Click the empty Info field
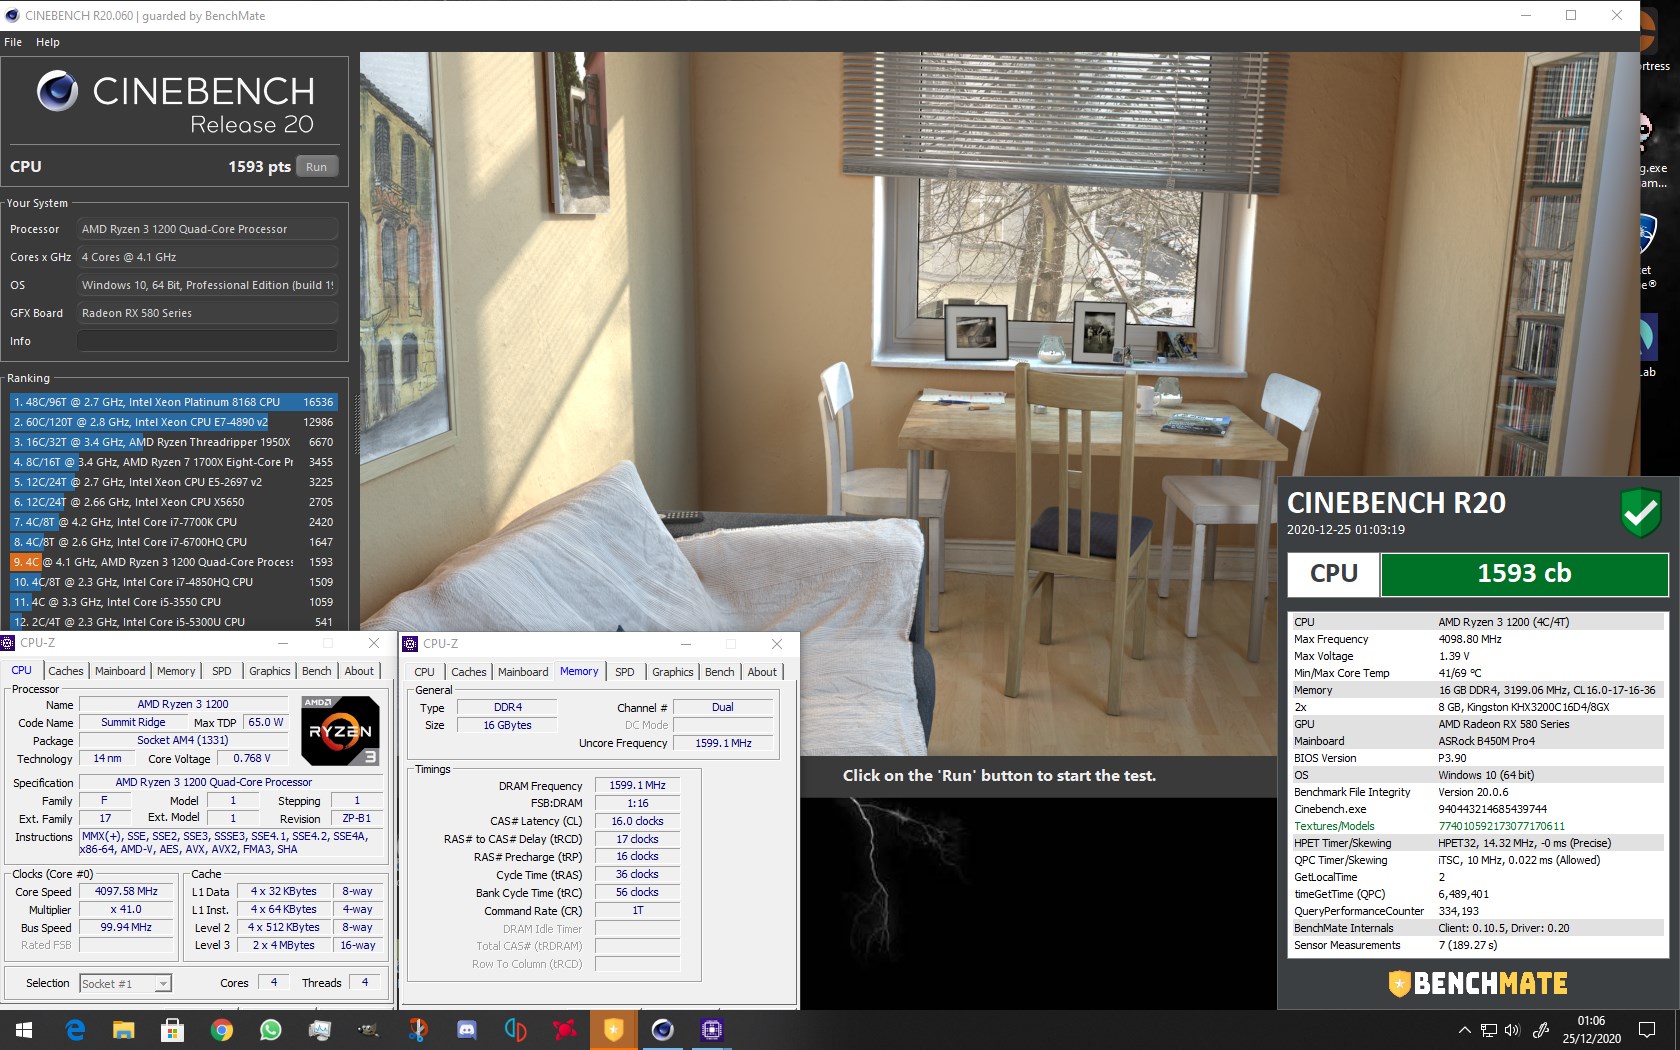1680x1050 pixels. pyautogui.click(x=207, y=341)
